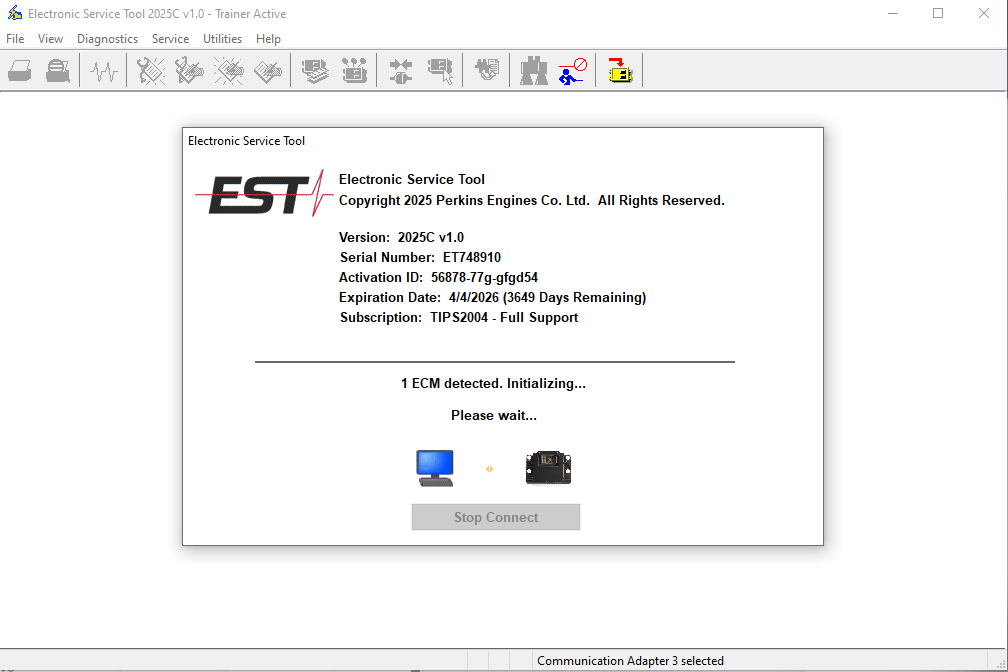Click the blue computer monitor image

point(435,468)
